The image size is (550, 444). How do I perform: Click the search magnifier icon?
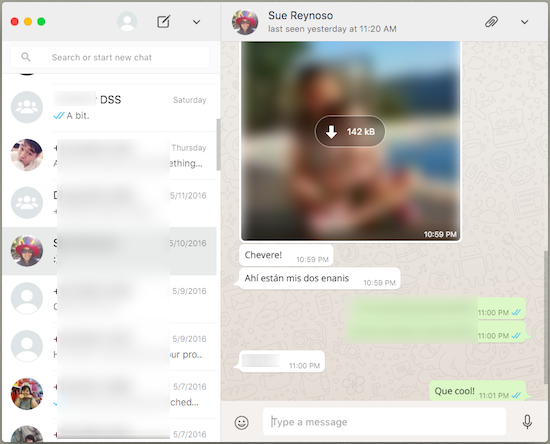(x=26, y=56)
